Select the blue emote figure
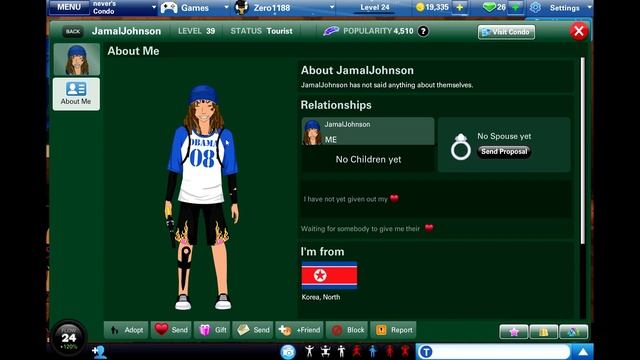The image size is (640, 360). 373,351
